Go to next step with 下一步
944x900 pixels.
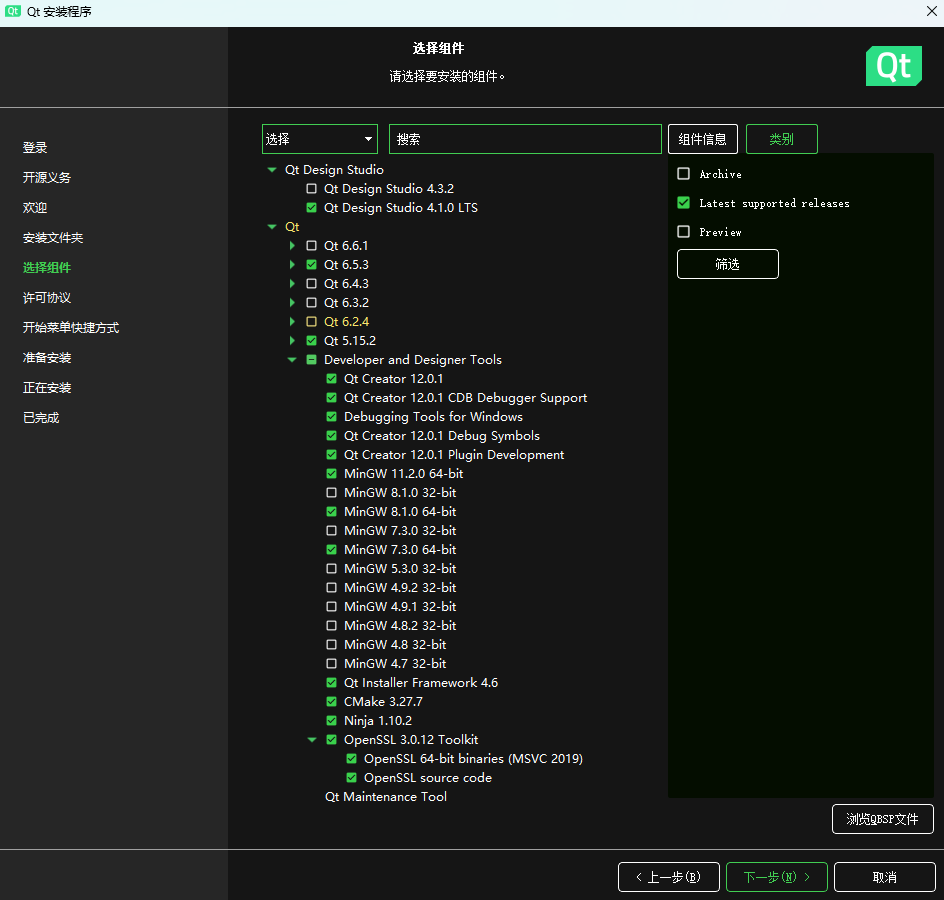tap(777, 877)
